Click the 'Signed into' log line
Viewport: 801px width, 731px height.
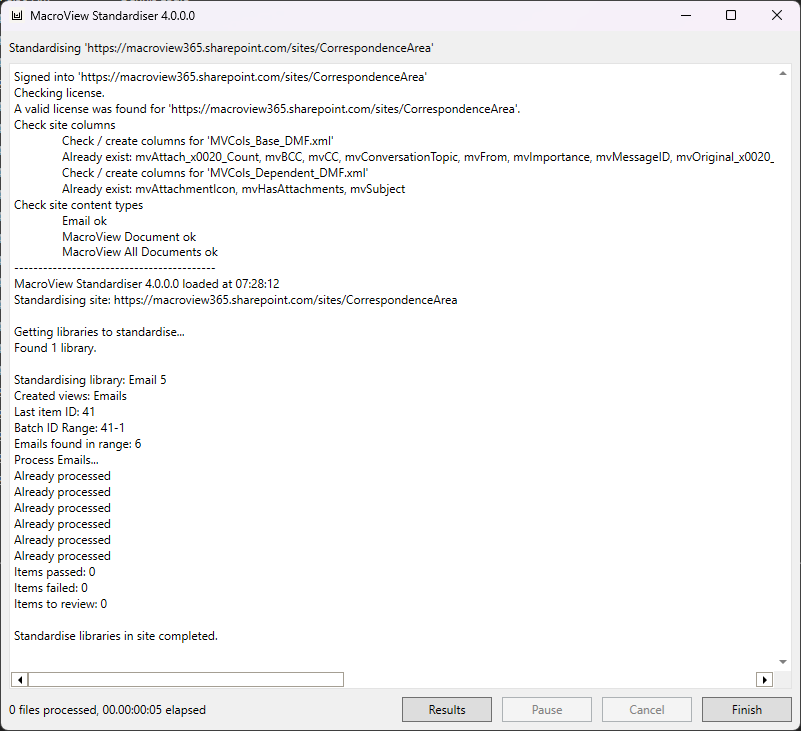(x=220, y=77)
